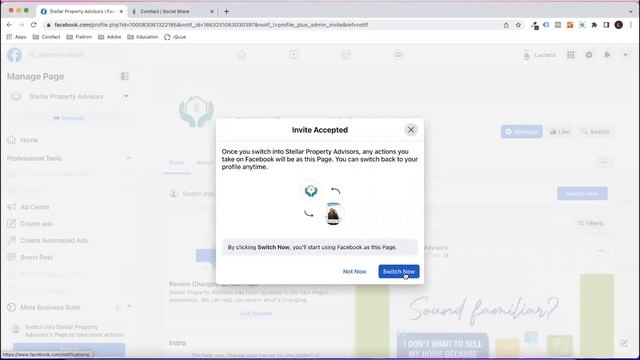This screenshot has width=640, height=360.
Task: Collapse the Professional Tools section
Action: [x=128, y=158]
